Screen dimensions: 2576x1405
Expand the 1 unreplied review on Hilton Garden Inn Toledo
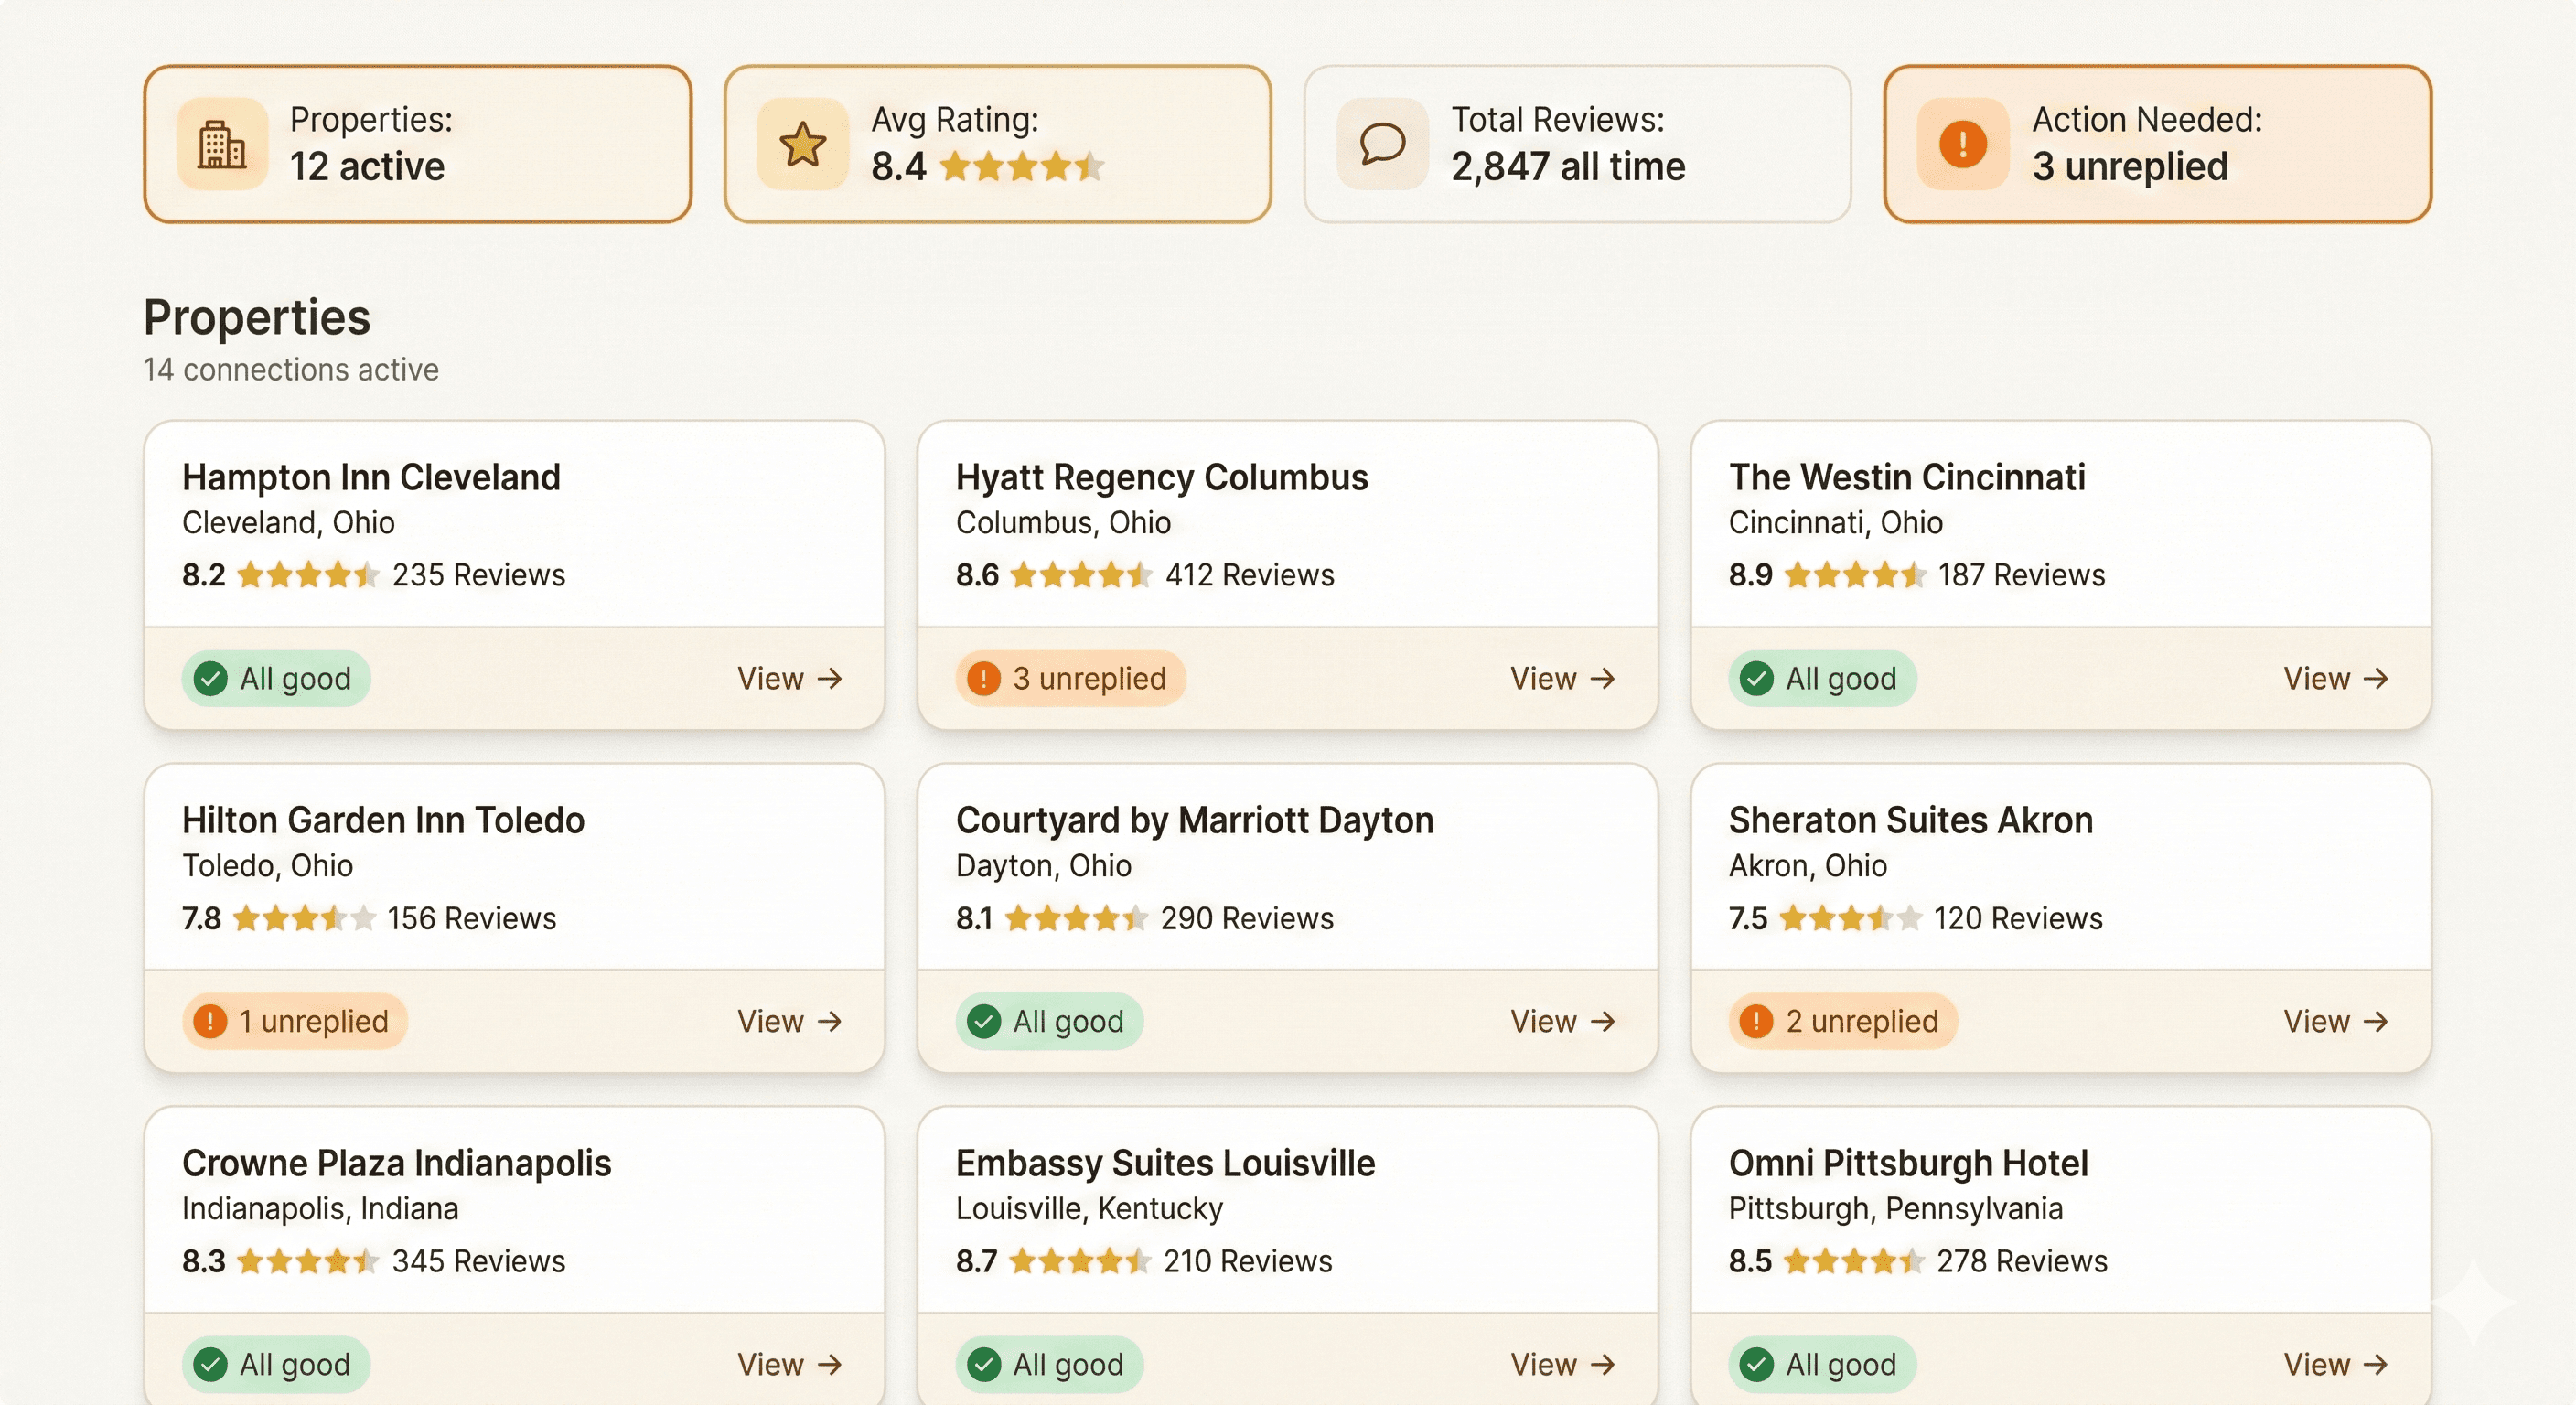click(294, 1021)
